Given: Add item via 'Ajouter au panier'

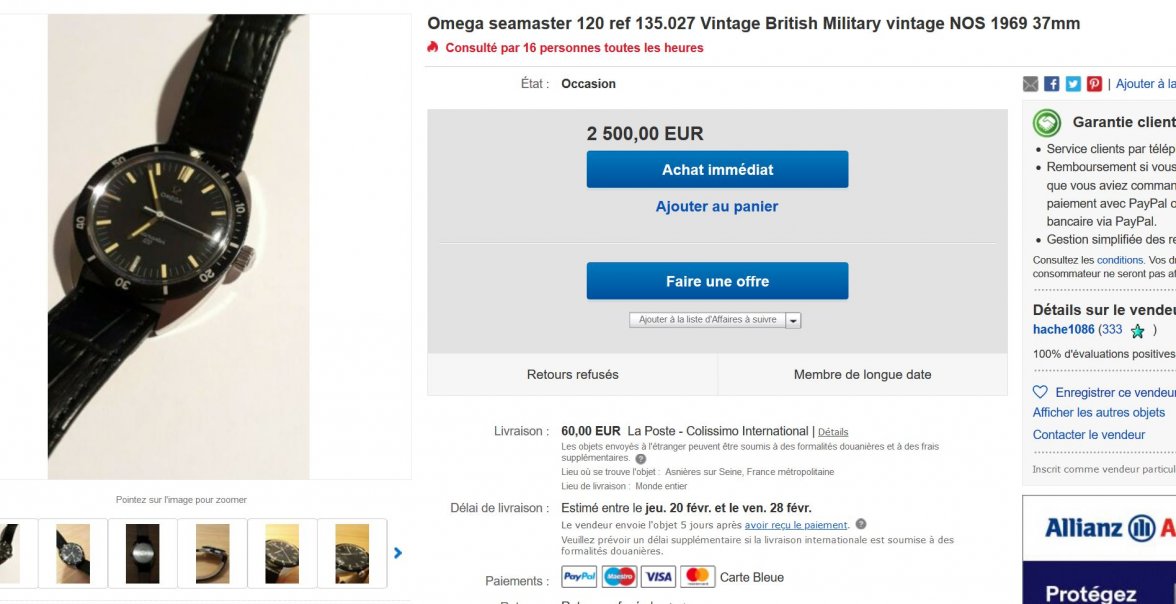Looking at the screenshot, I should (717, 207).
